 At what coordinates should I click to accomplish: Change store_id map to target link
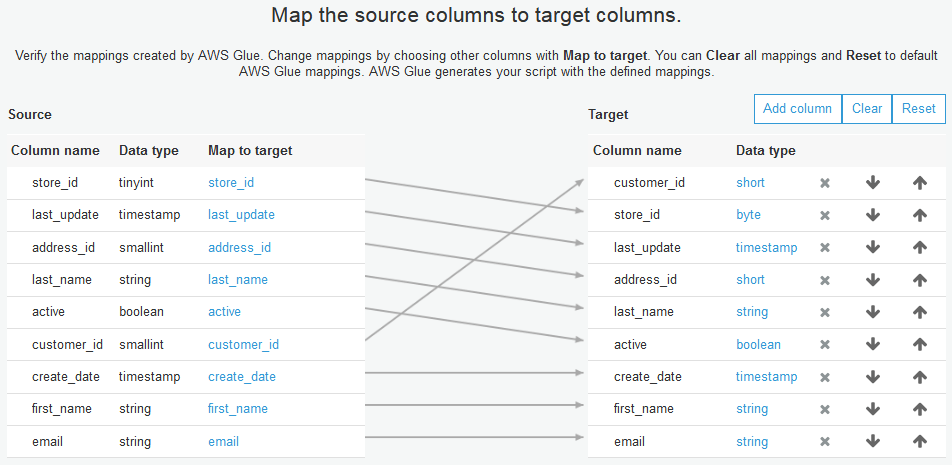pos(231,182)
